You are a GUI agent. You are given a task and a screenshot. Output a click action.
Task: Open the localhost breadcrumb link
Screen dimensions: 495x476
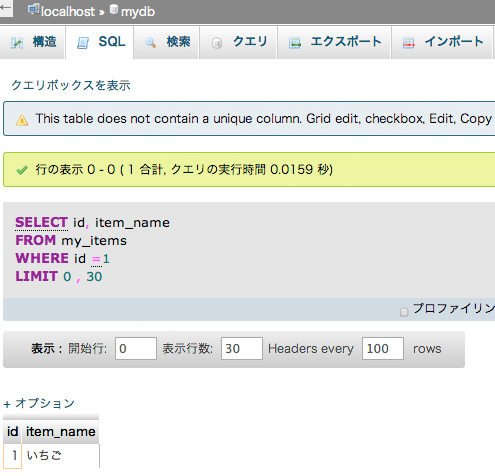tap(68, 12)
